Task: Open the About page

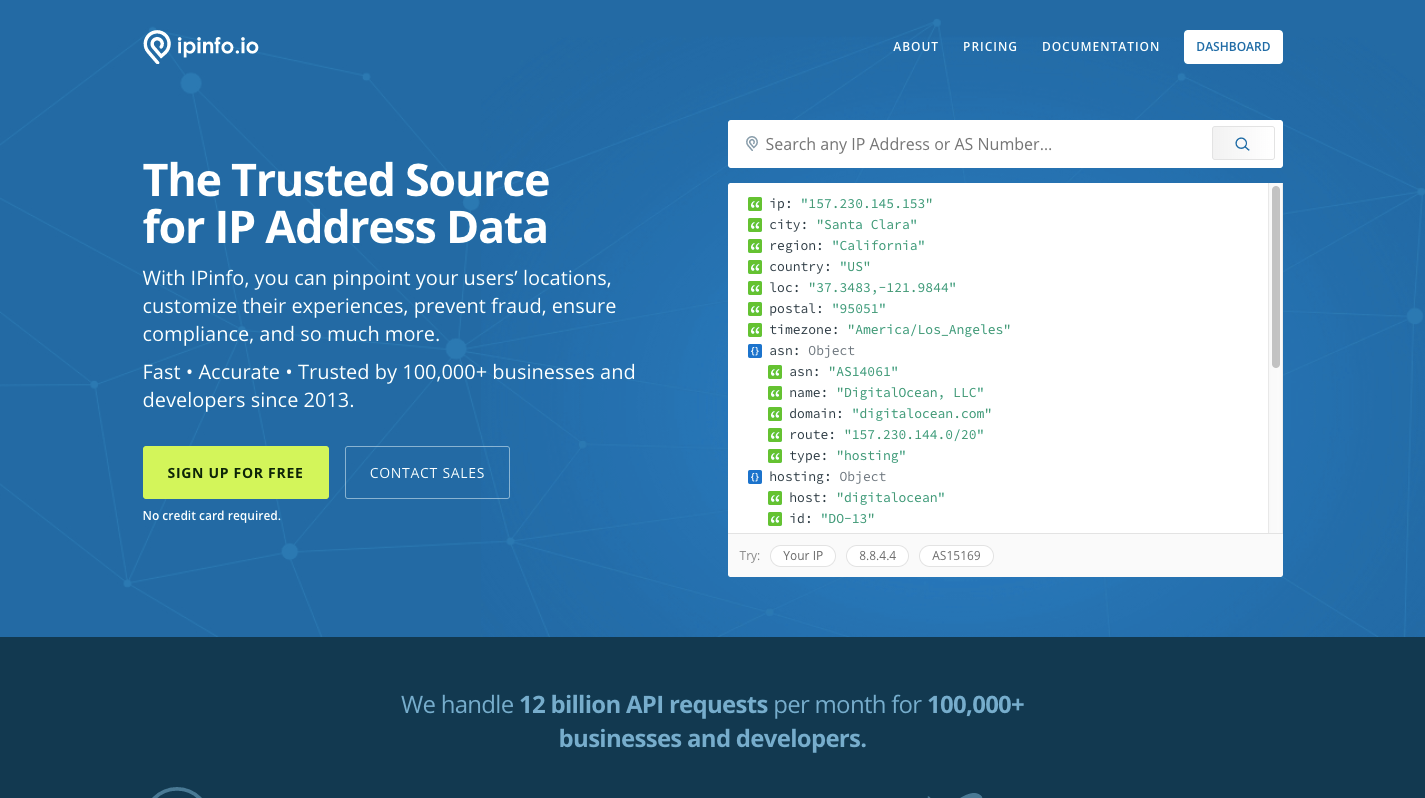Action: 916,47
